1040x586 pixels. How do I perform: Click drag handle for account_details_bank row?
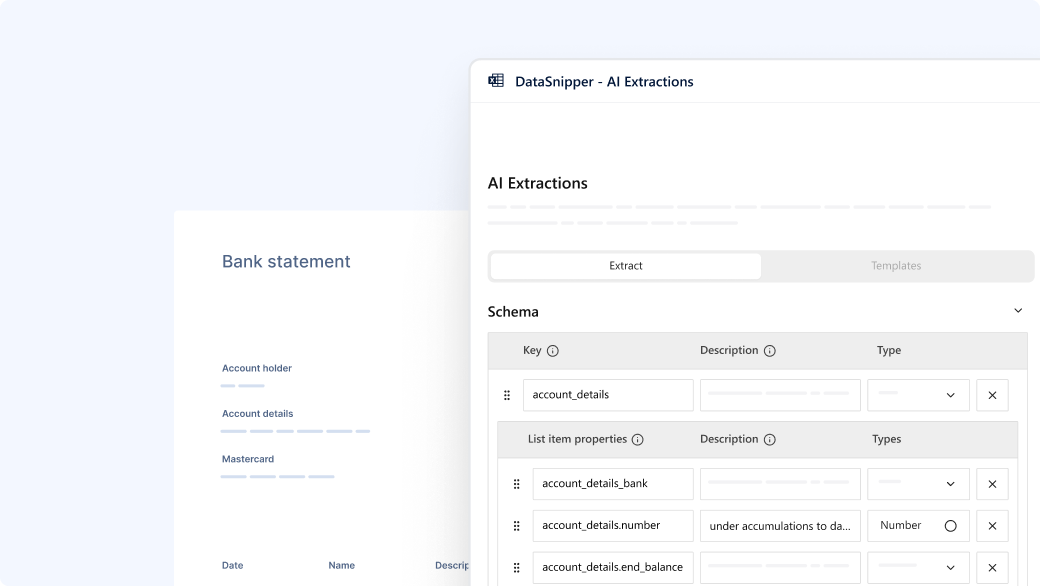516,484
